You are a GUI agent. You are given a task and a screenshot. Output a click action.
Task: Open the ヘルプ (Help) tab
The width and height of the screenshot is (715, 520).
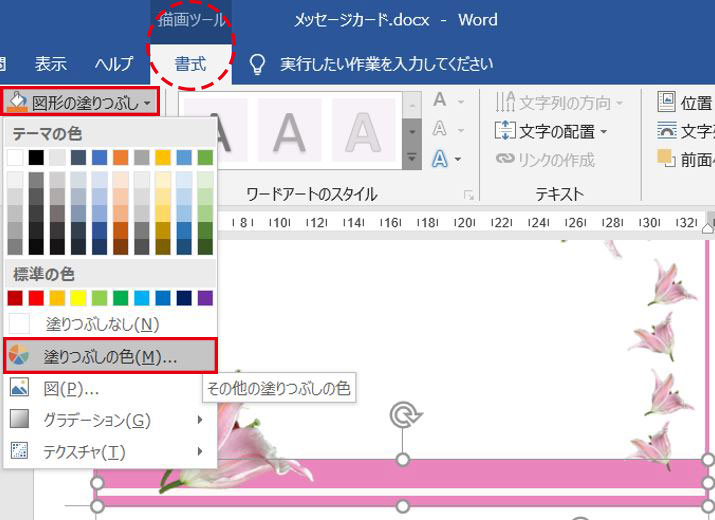[x=114, y=64]
